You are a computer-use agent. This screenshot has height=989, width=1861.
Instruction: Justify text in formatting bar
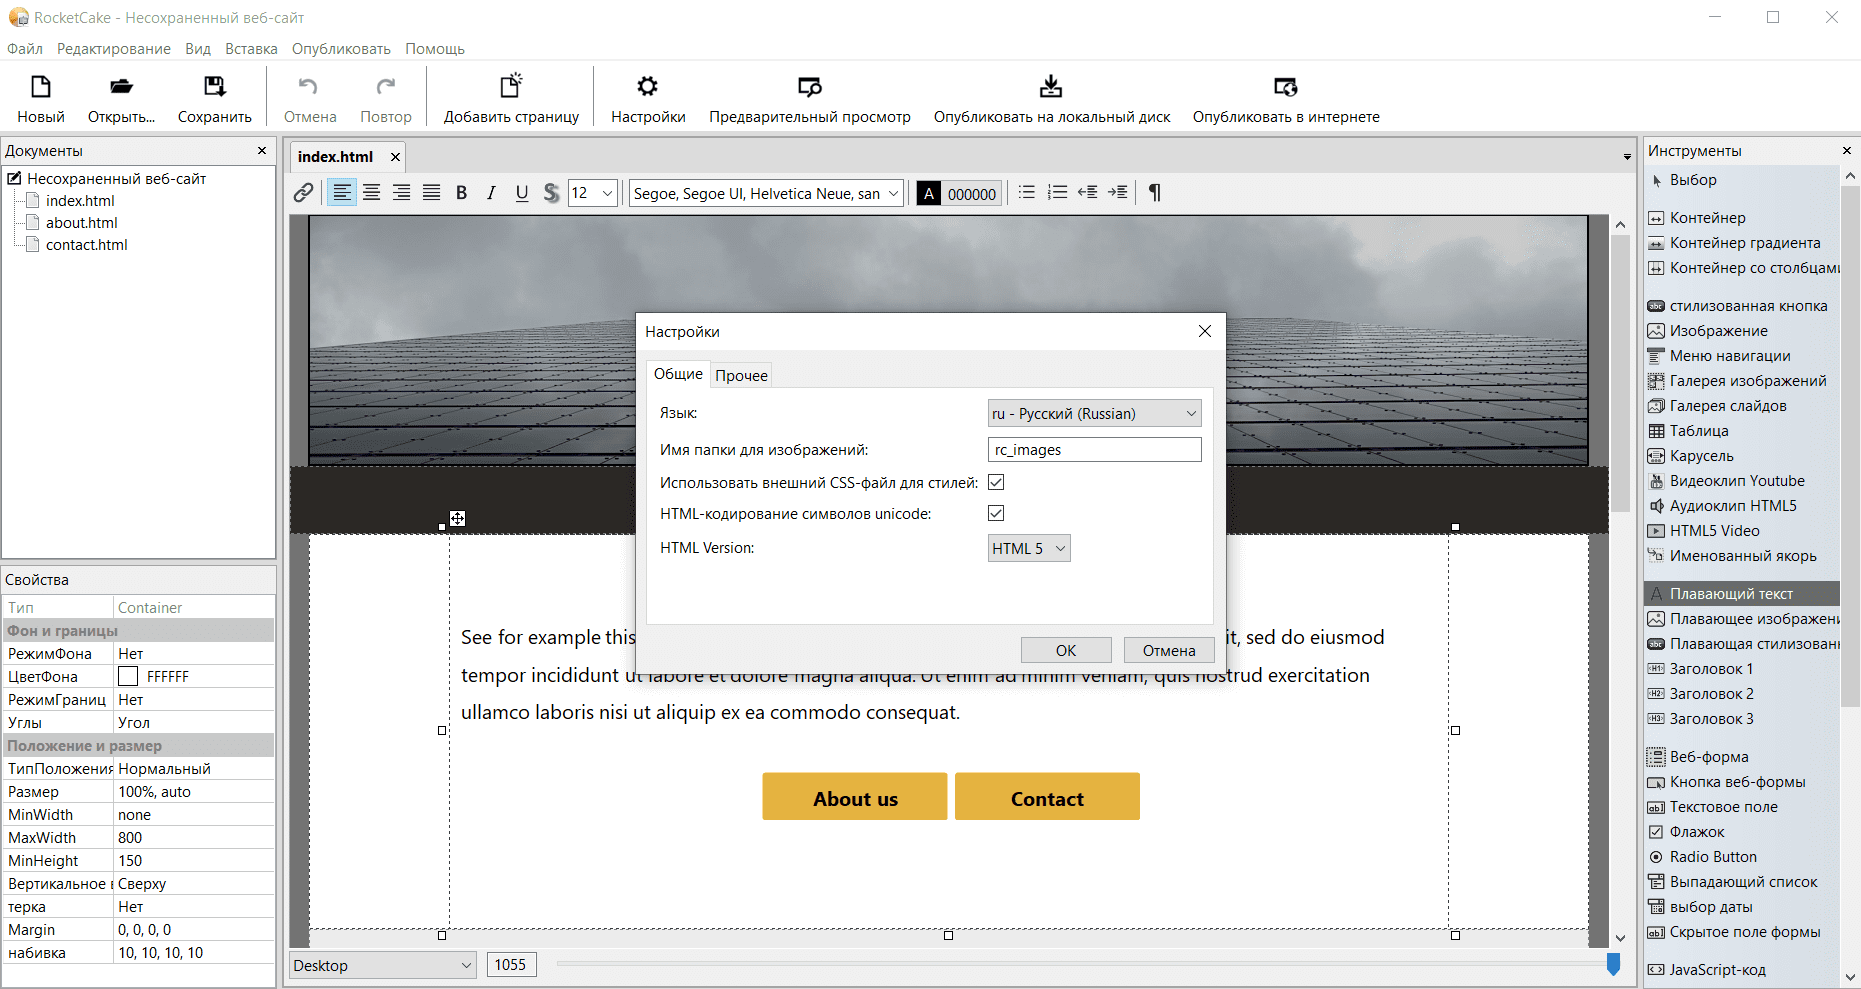(432, 193)
